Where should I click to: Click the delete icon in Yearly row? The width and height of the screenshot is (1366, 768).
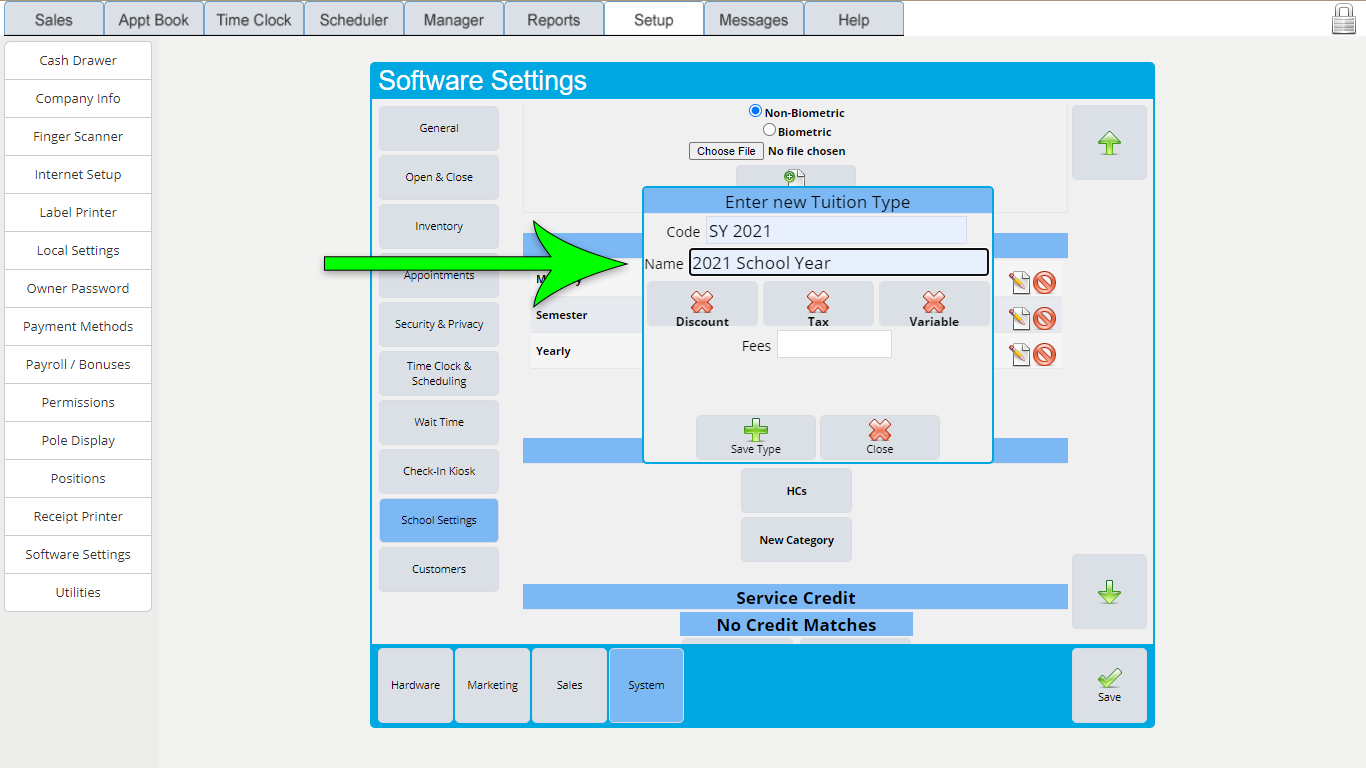coord(1044,354)
